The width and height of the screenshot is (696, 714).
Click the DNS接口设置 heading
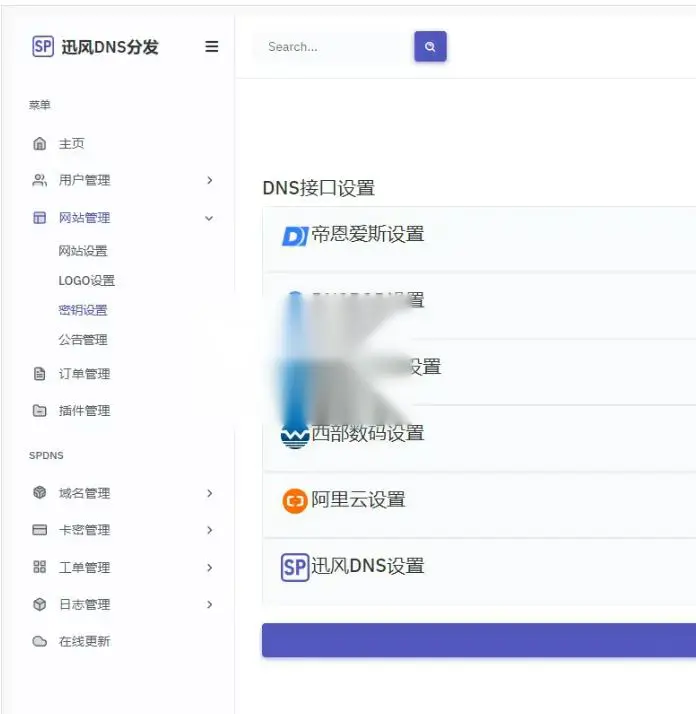[318, 188]
